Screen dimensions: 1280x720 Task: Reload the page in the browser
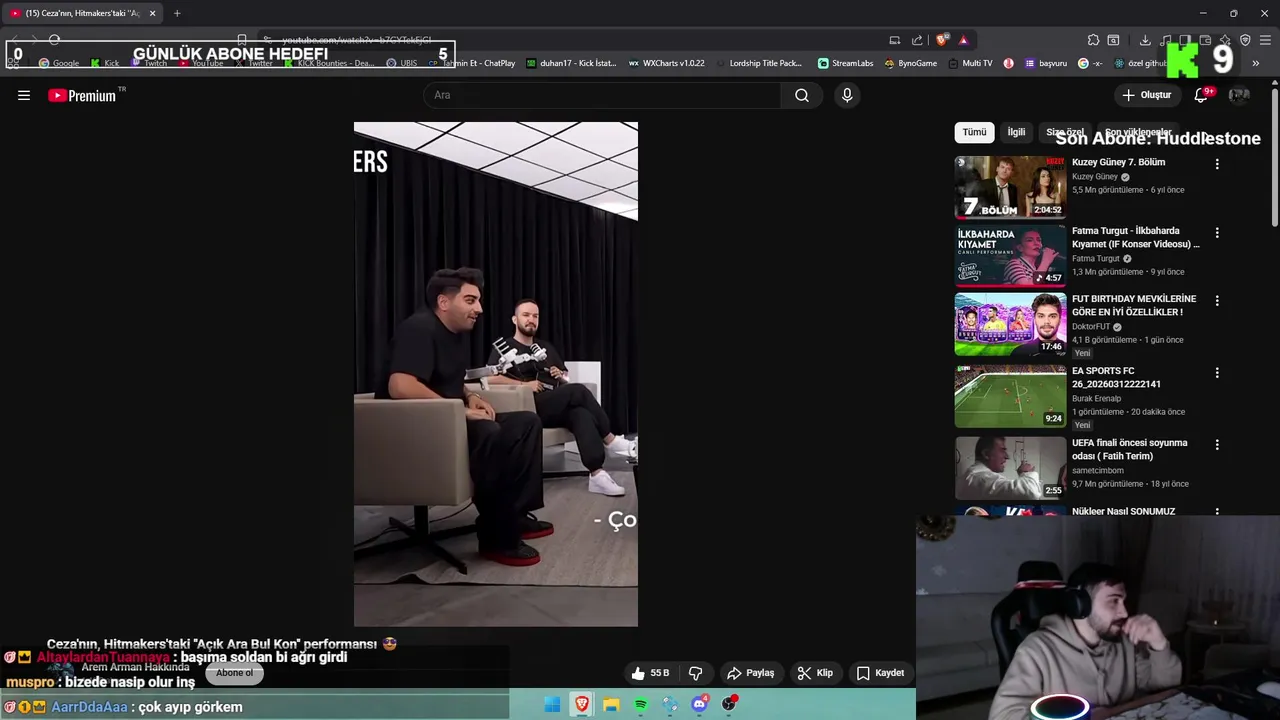coord(54,40)
